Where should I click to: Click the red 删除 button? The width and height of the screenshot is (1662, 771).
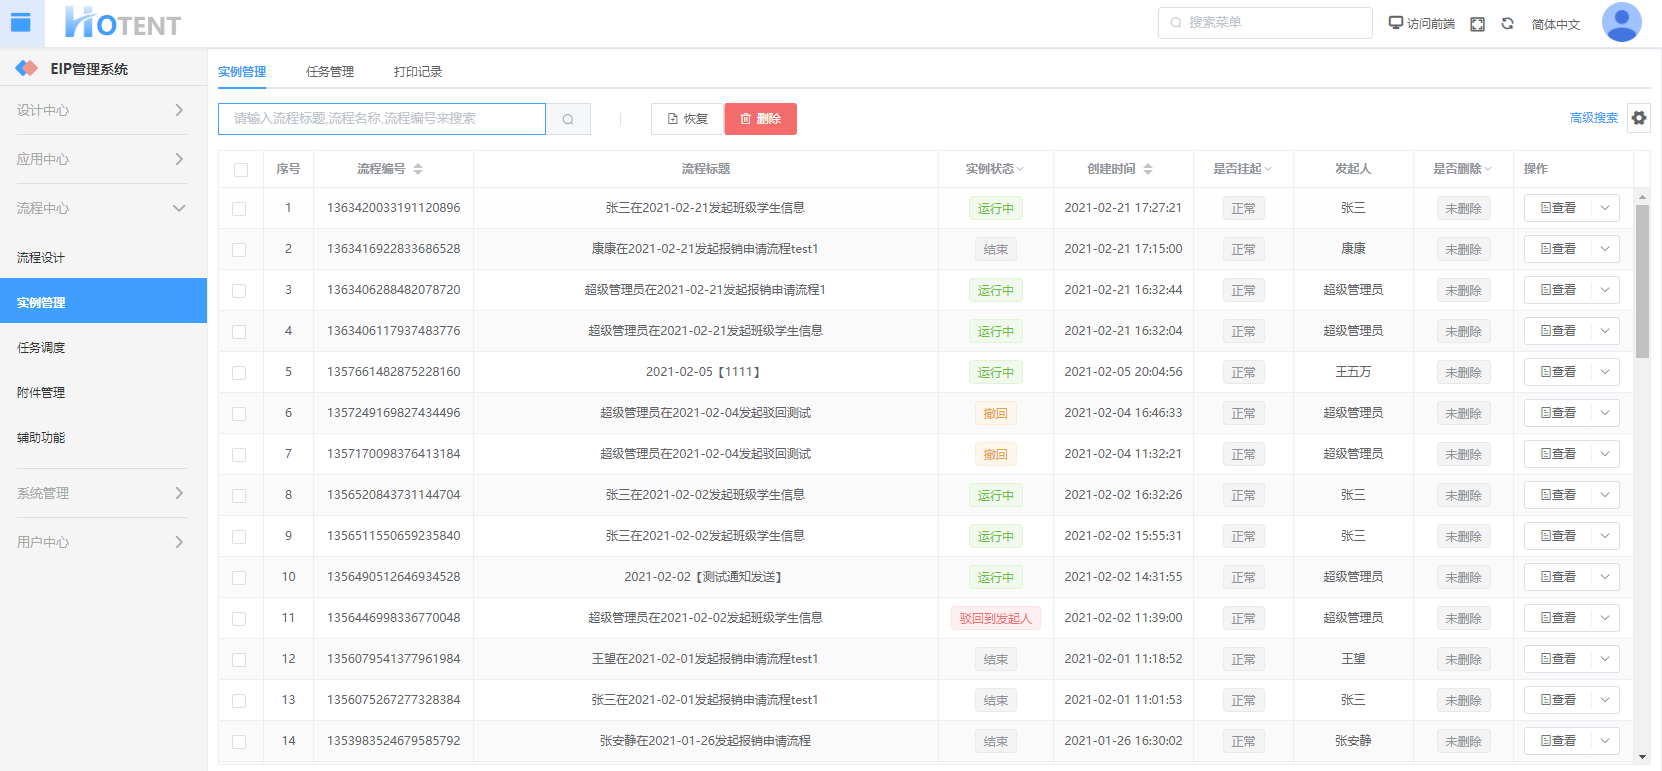pyautogui.click(x=760, y=119)
